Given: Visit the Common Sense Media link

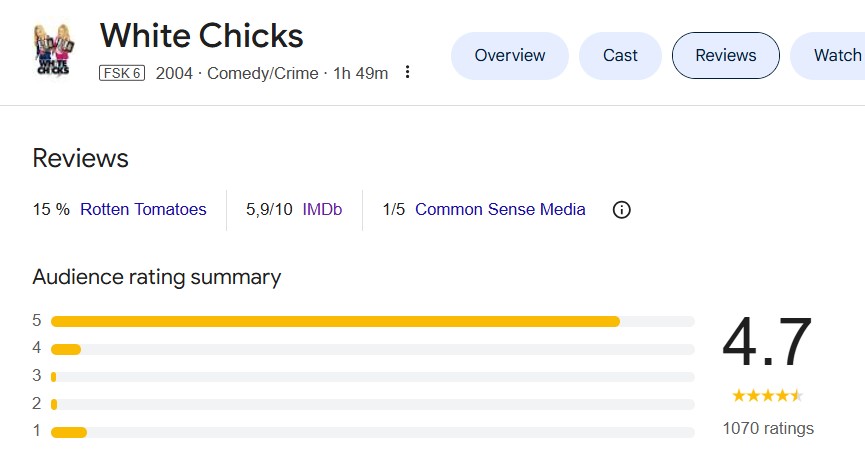Looking at the screenshot, I should pos(500,210).
